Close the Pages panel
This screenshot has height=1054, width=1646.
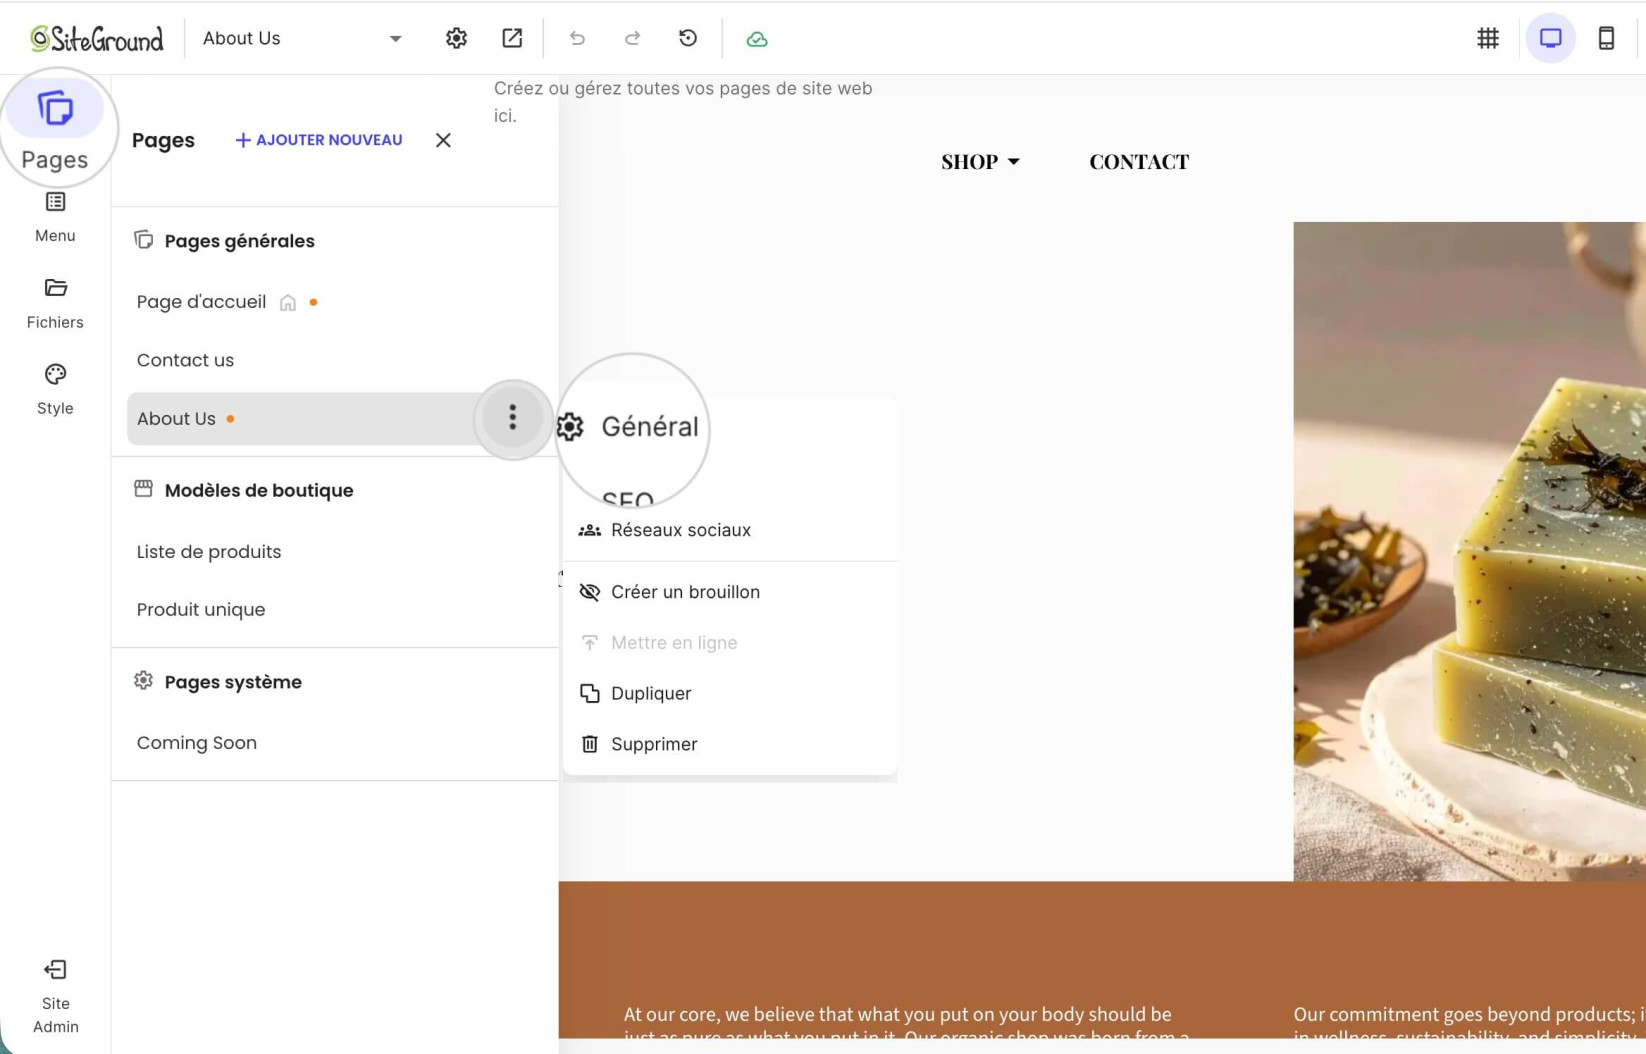pyautogui.click(x=443, y=140)
